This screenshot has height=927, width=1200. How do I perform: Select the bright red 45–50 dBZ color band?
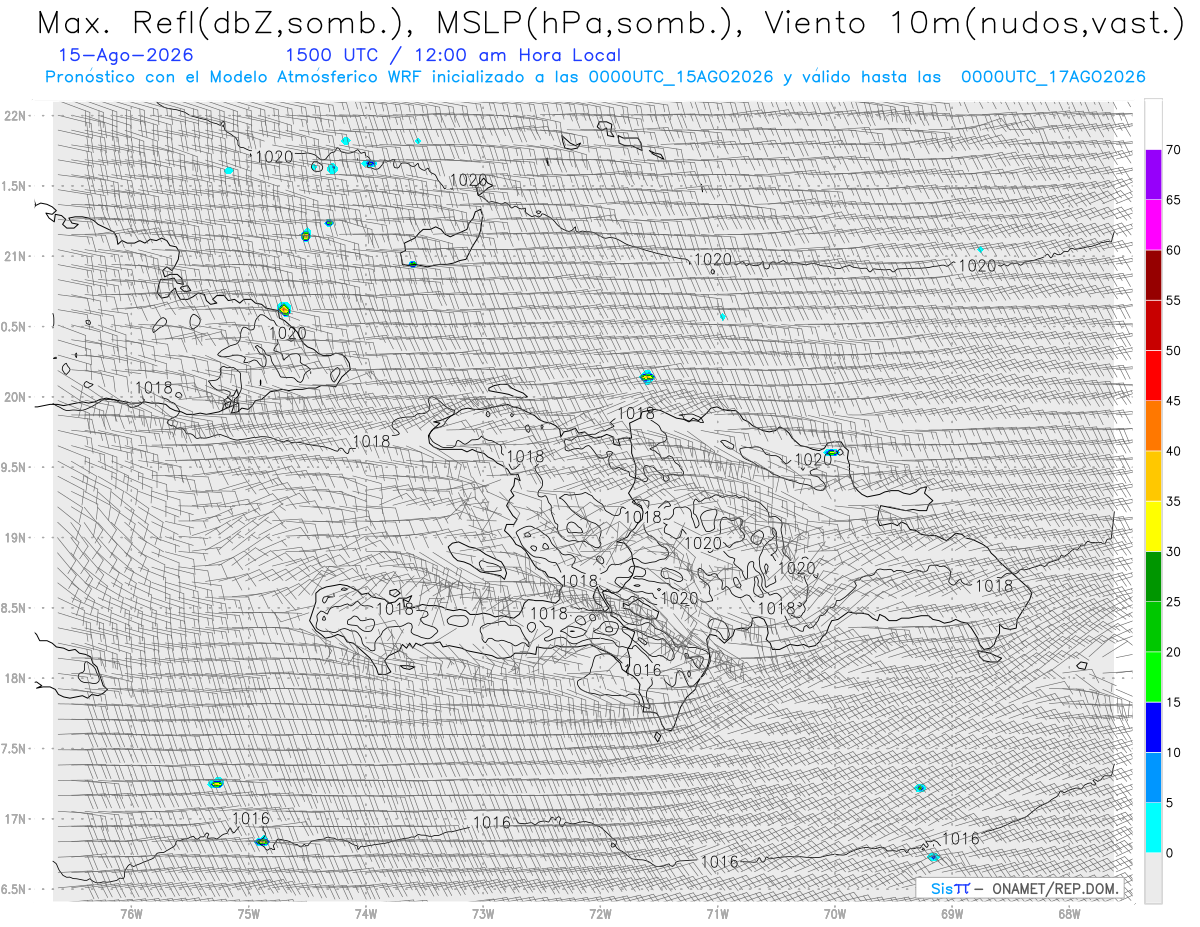[x=1153, y=376]
